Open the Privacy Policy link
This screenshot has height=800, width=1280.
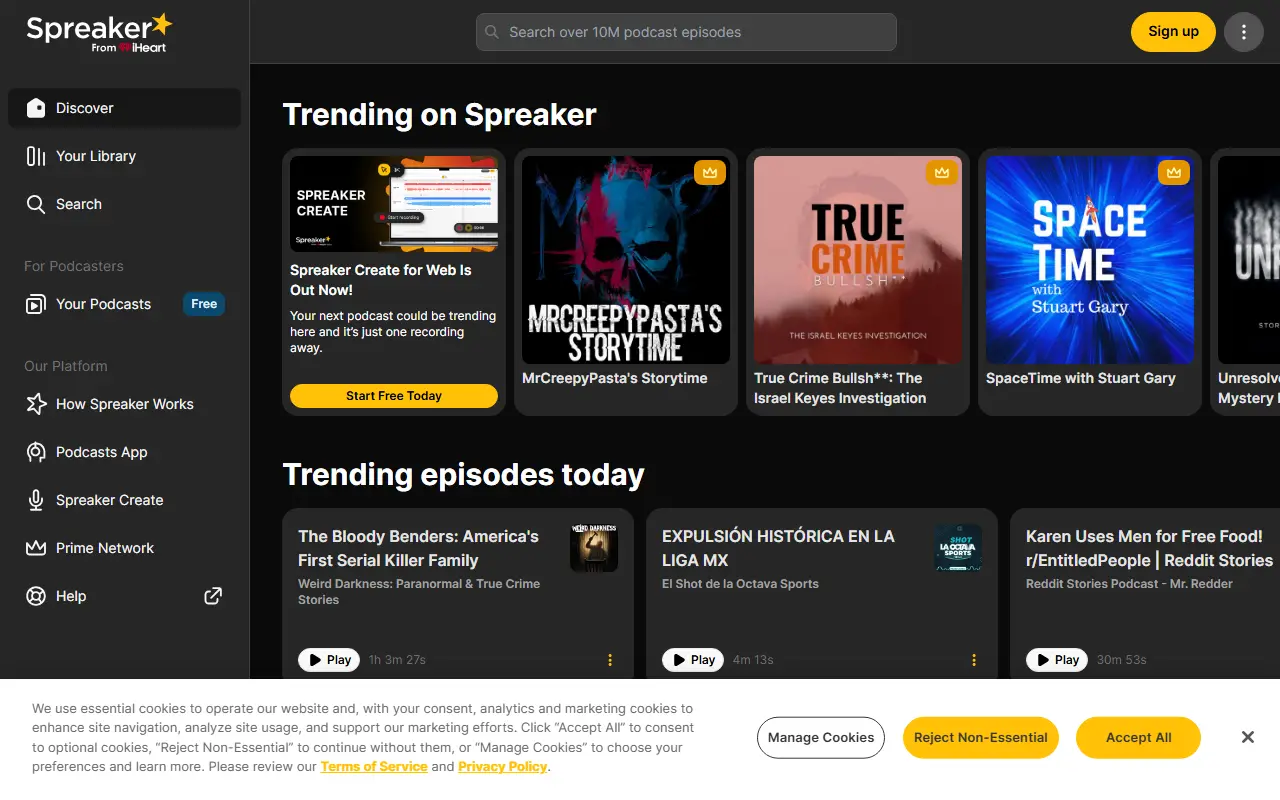point(503,766)
